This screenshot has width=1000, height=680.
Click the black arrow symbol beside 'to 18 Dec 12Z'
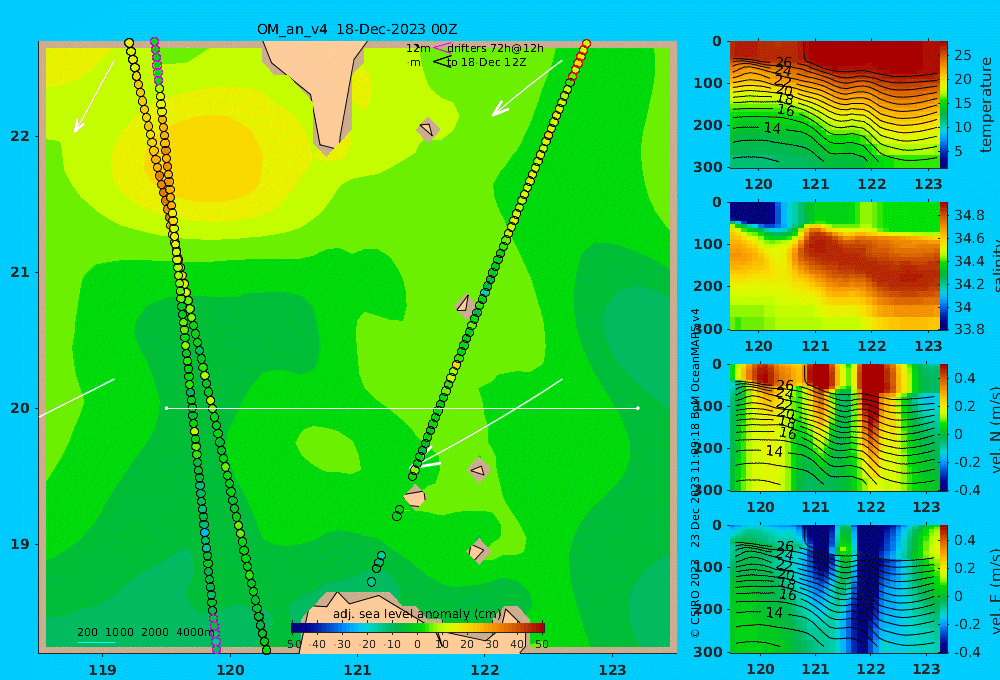[x=442, y=62]
